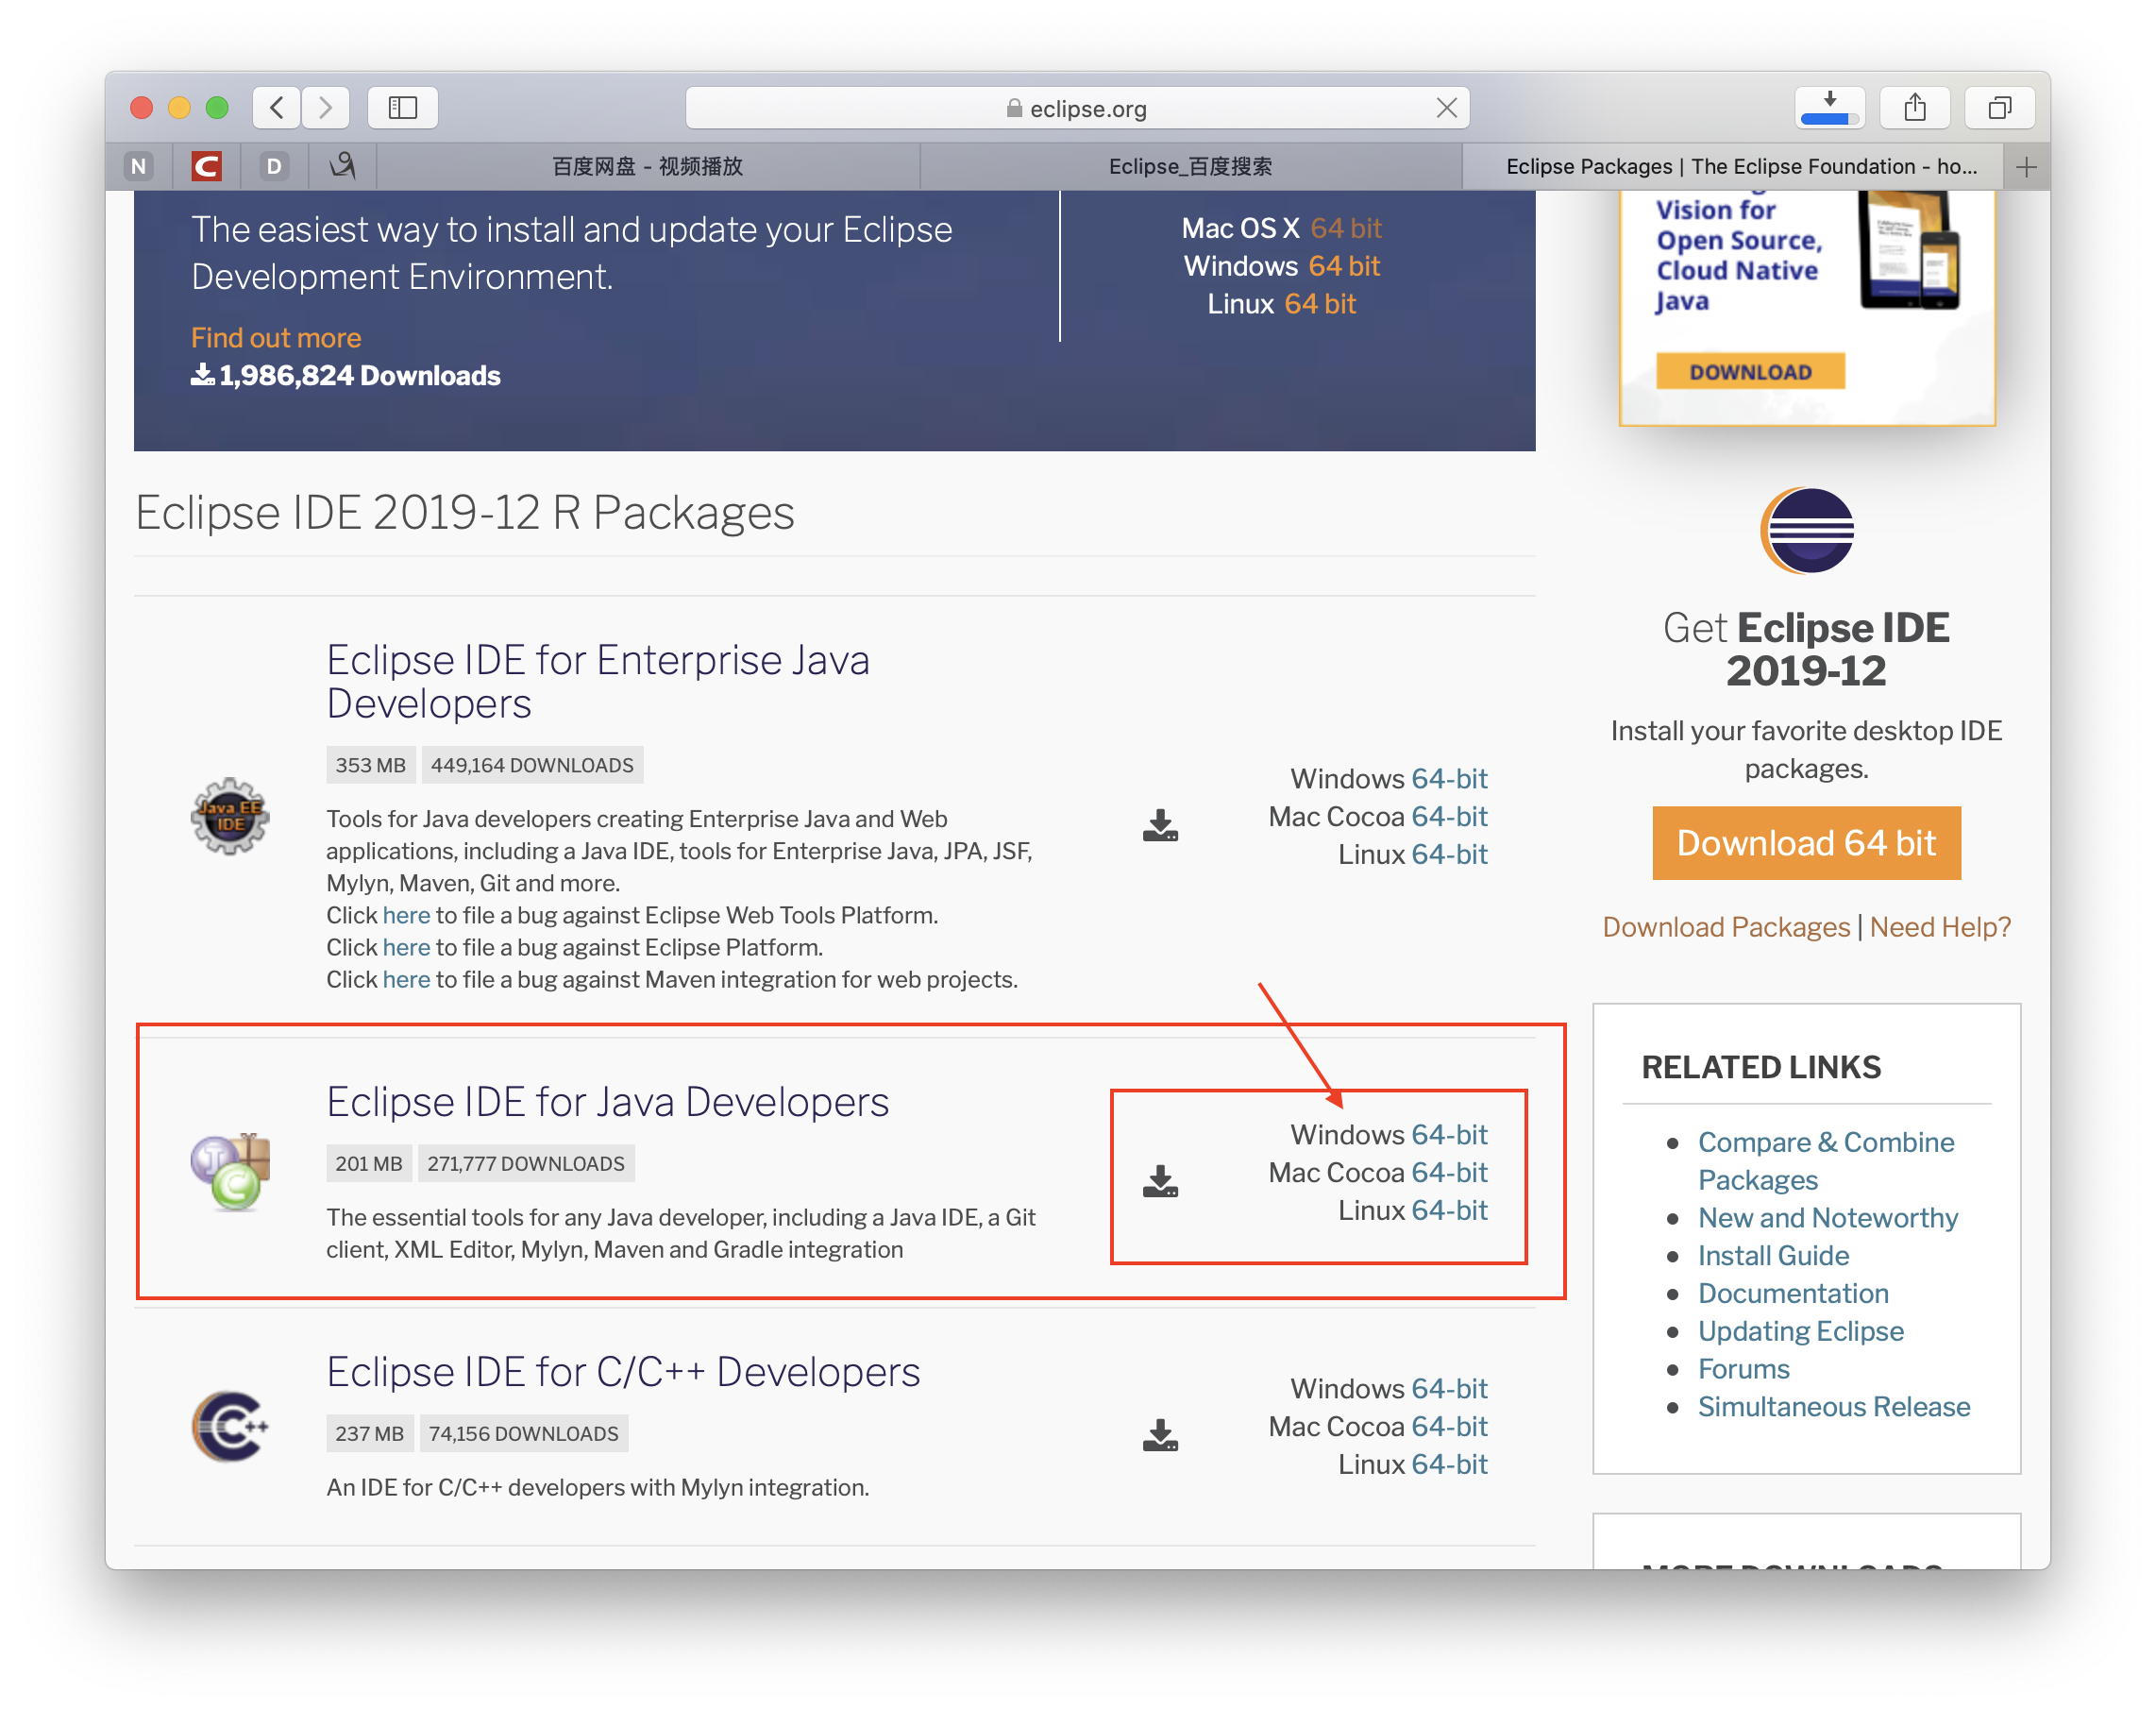Java Developers: Linux 64-bit link

click(x=1449, y=1211)
